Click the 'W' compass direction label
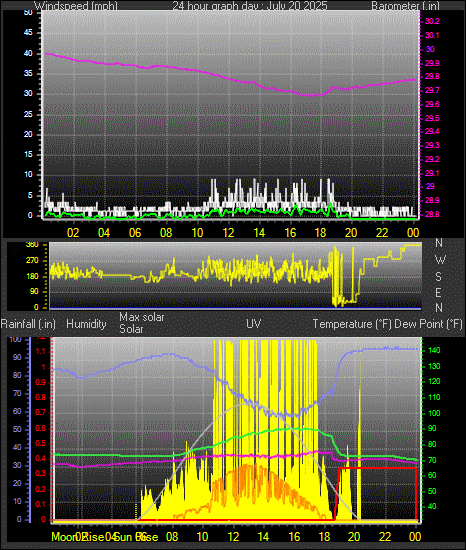The width and height of the screenshot is (466, 550). pyautogui.click(x=440, y=260)
